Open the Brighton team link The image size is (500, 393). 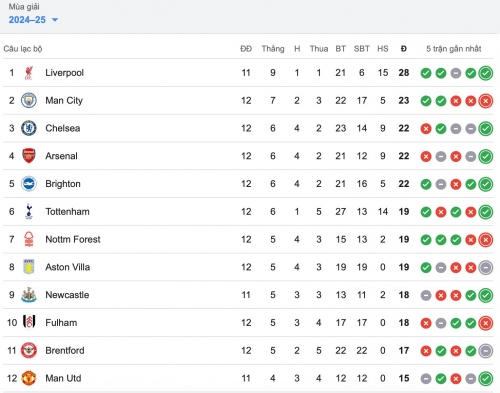pyautogui.click(x=63, y=184)
